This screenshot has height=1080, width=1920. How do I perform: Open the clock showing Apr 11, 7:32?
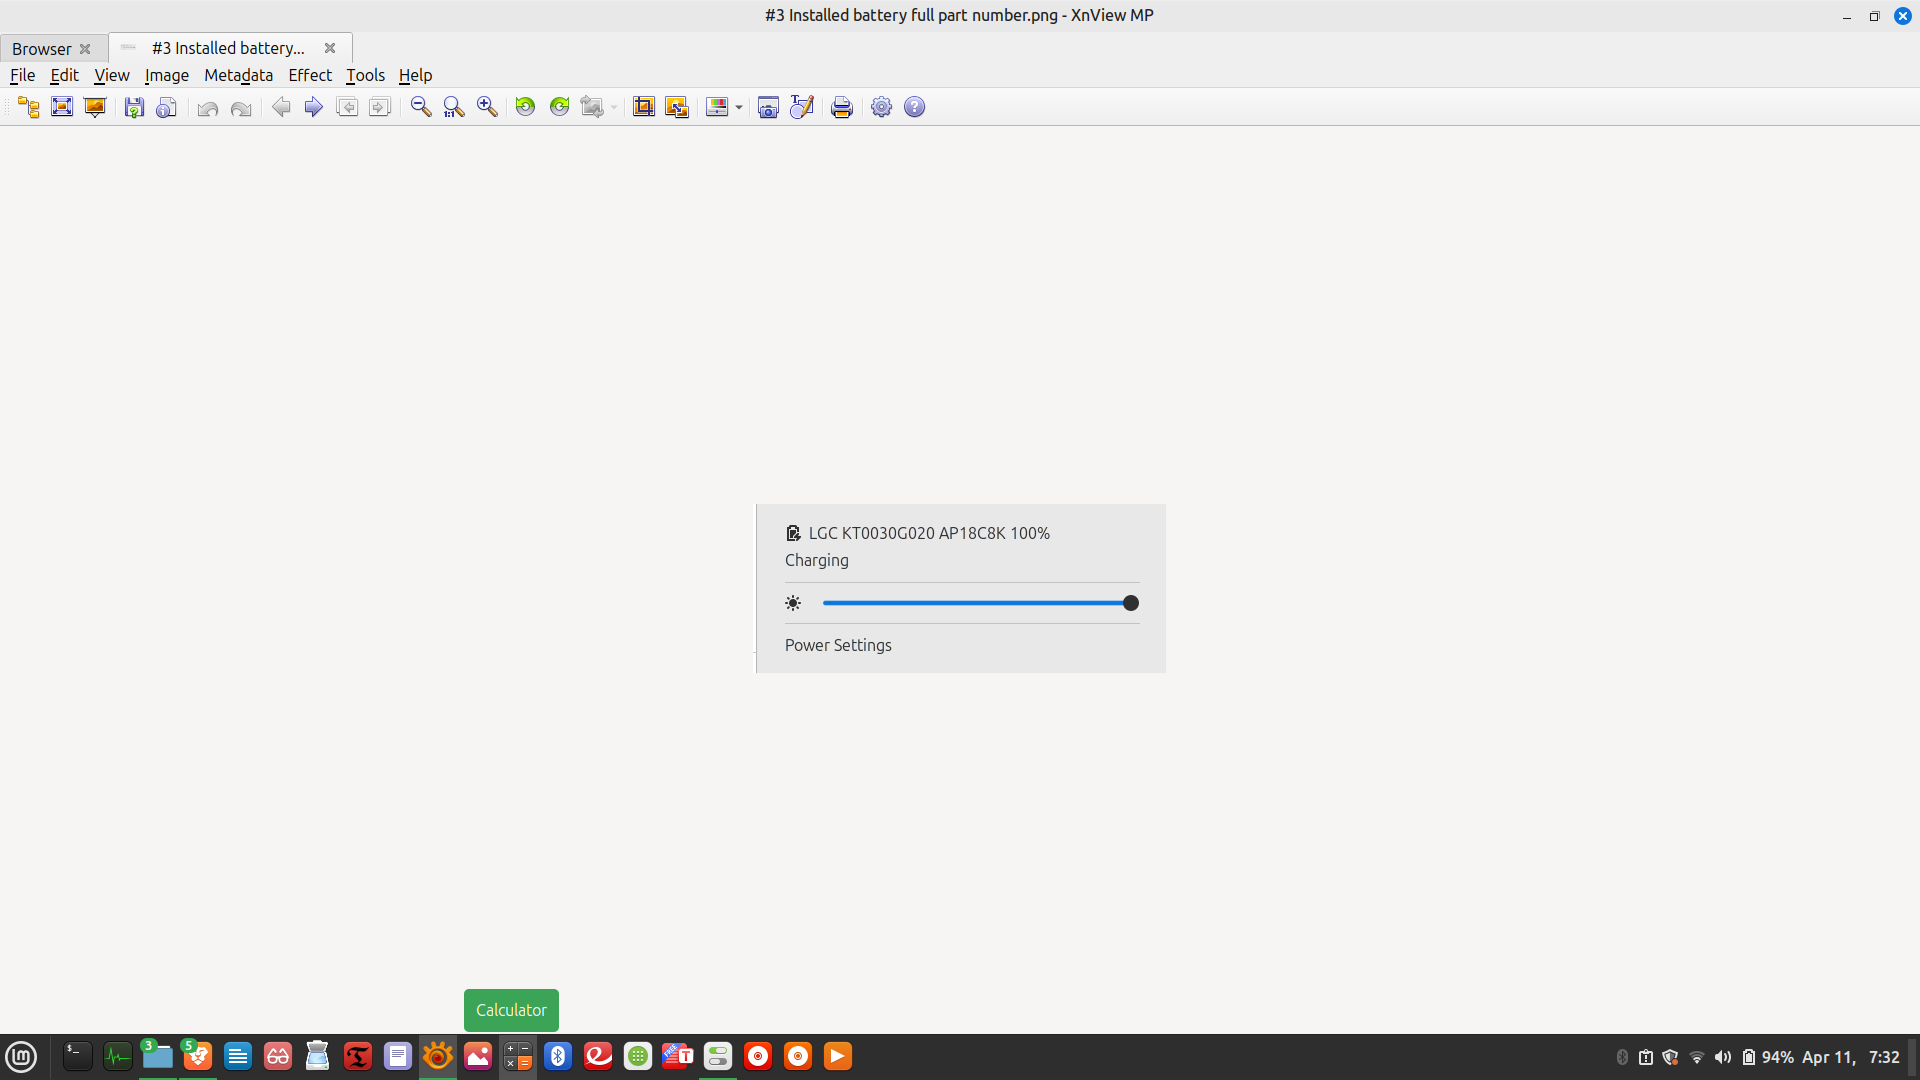(x=1850, y=1057)
